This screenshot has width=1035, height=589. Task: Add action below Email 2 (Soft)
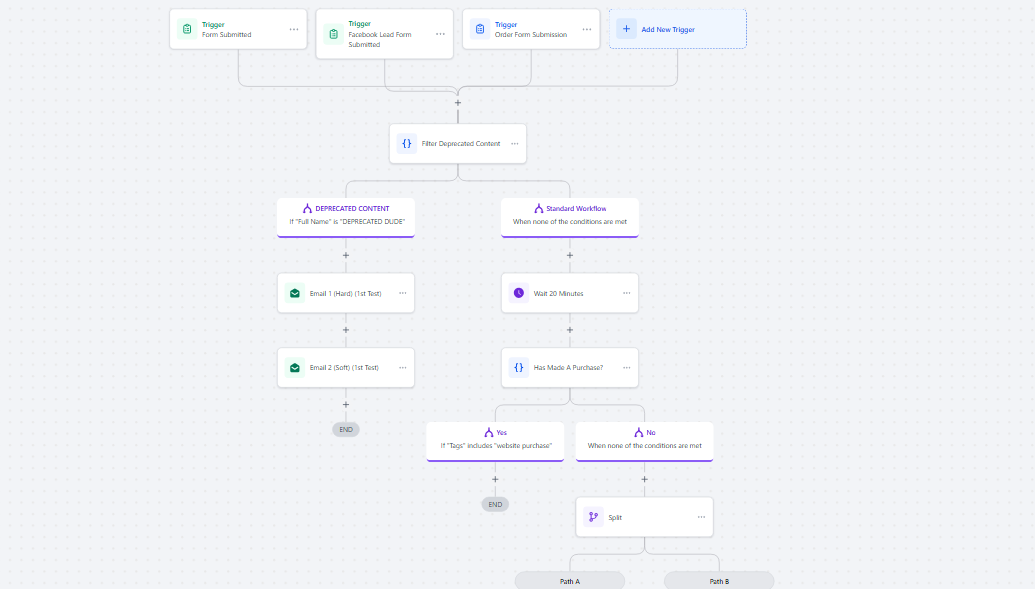(346, 405)
